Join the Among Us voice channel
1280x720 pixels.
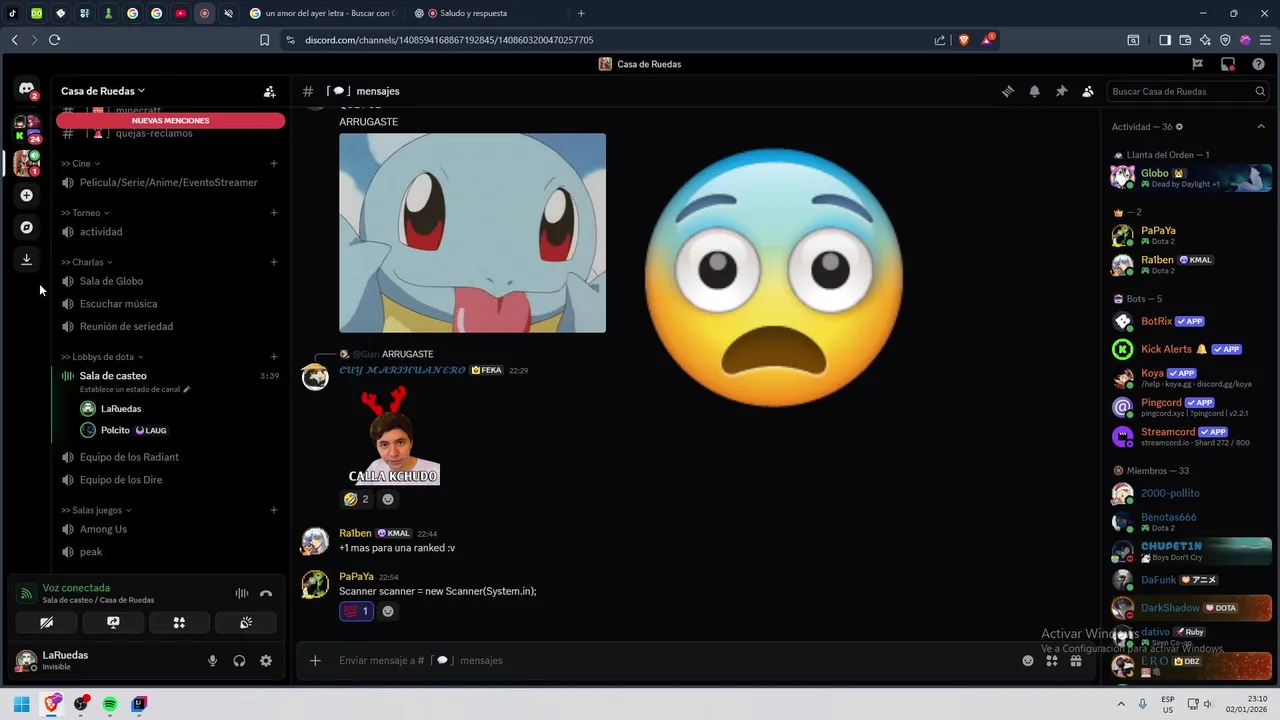pos(170,529)
